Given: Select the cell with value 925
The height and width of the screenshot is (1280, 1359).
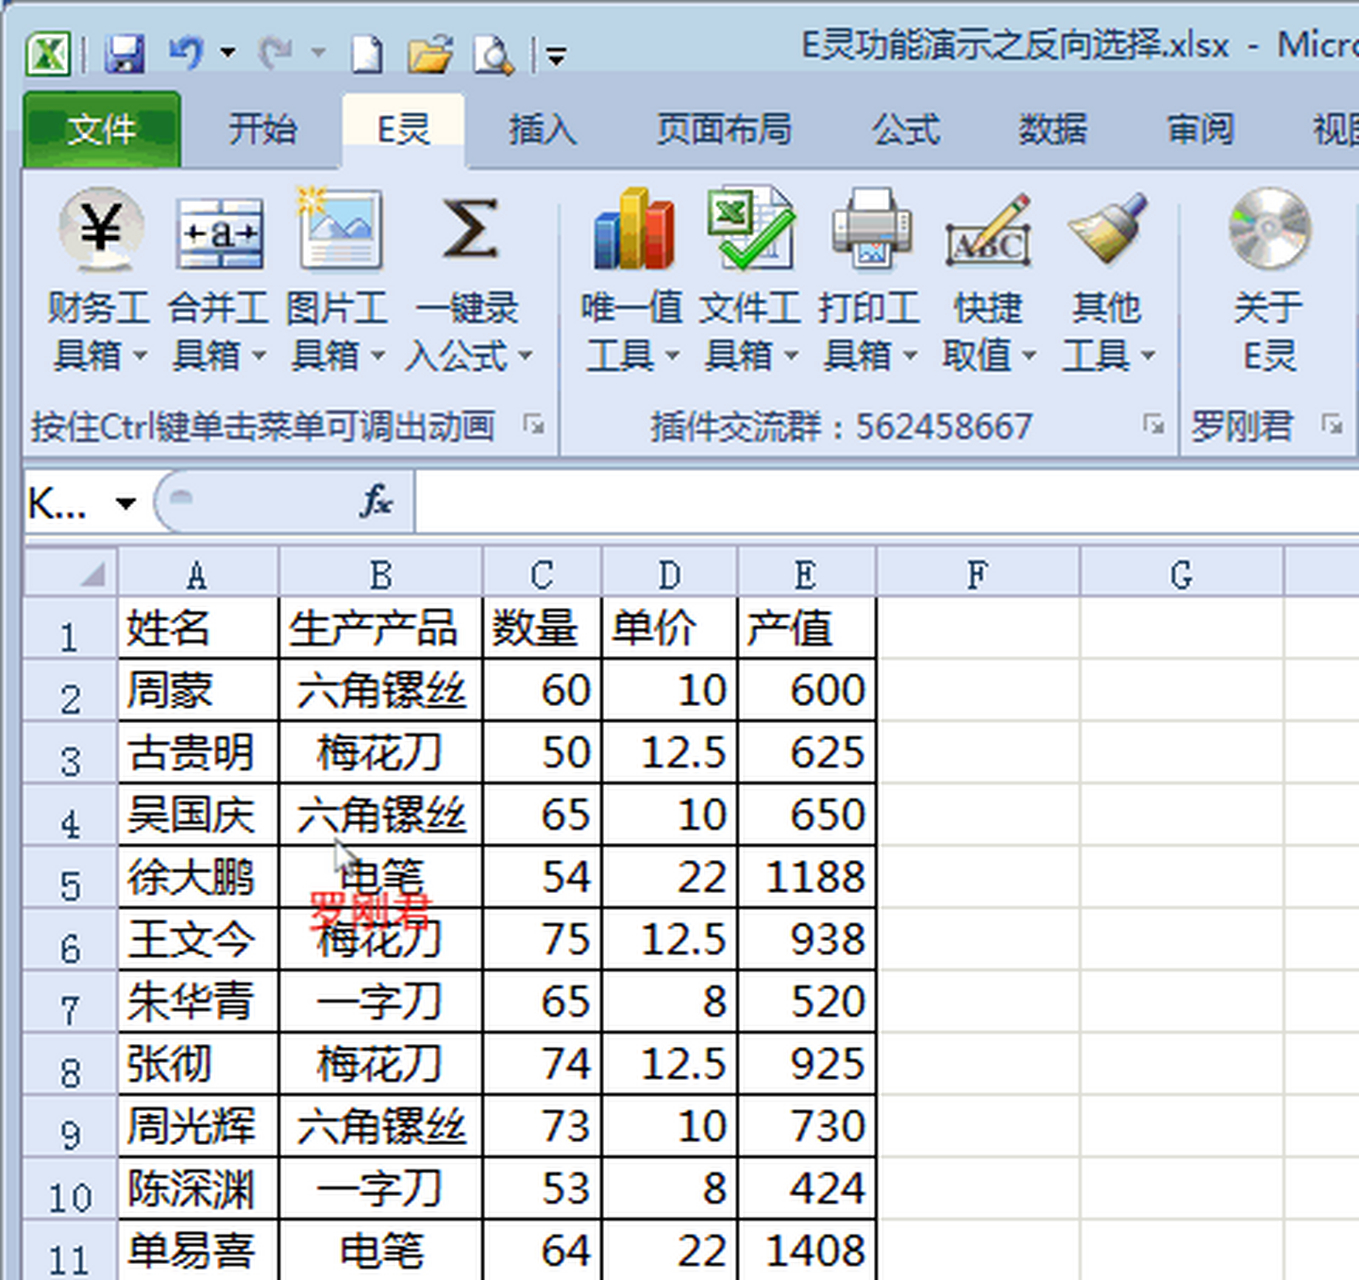Looking at the screenshot, I should pos(807,1063).
